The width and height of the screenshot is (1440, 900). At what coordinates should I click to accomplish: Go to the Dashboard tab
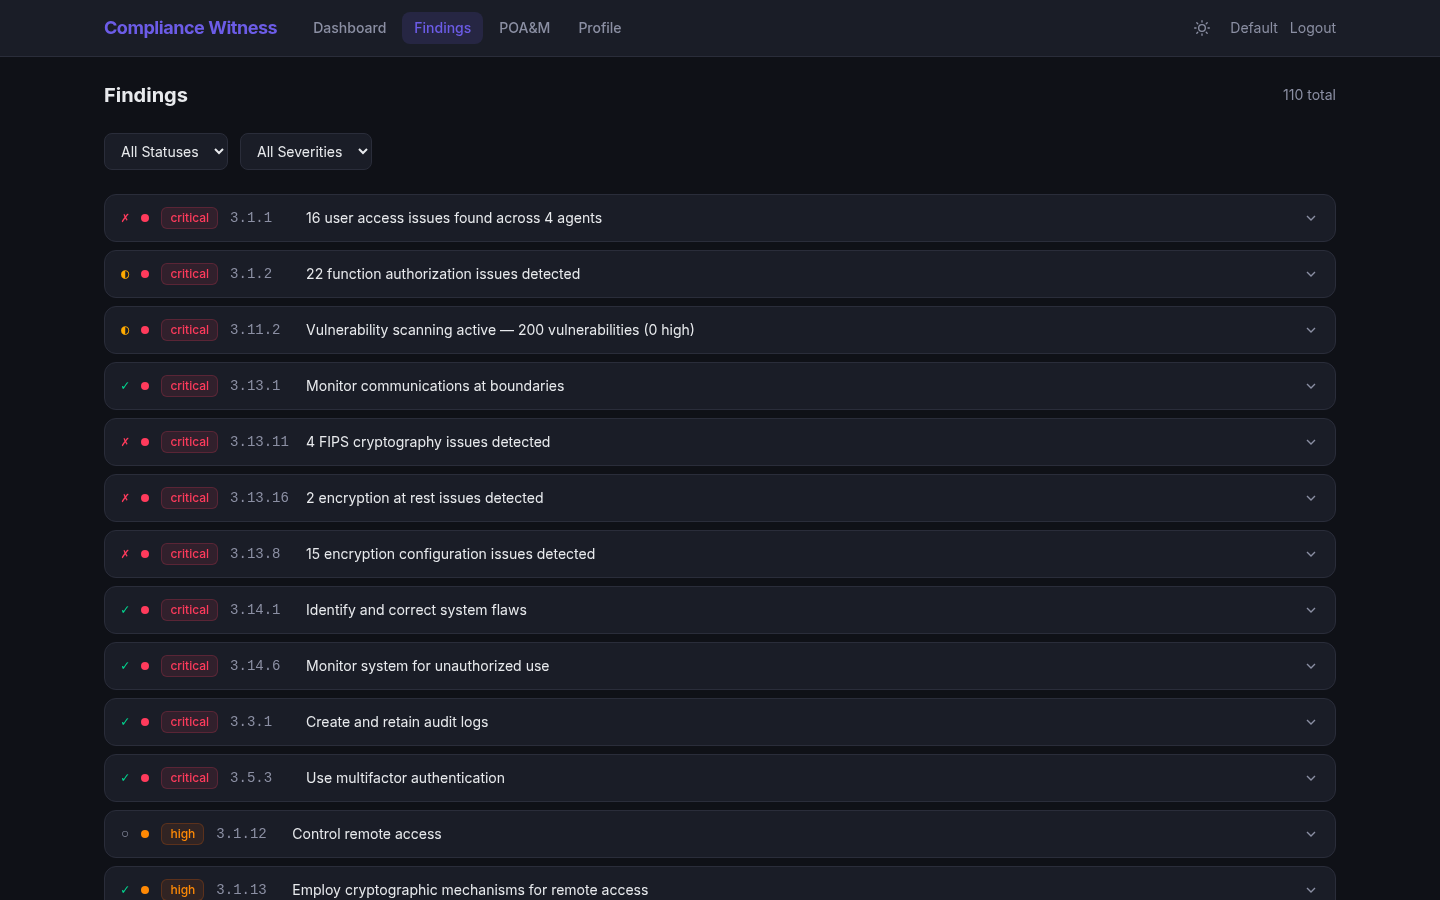(349, 28)
